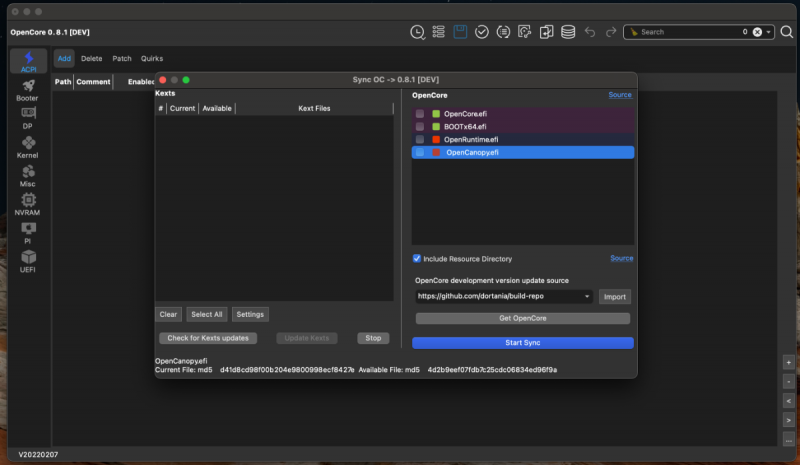The image size is (800, 465).
Task: Click the database stack toolbar icon
Action: (568, 32)
